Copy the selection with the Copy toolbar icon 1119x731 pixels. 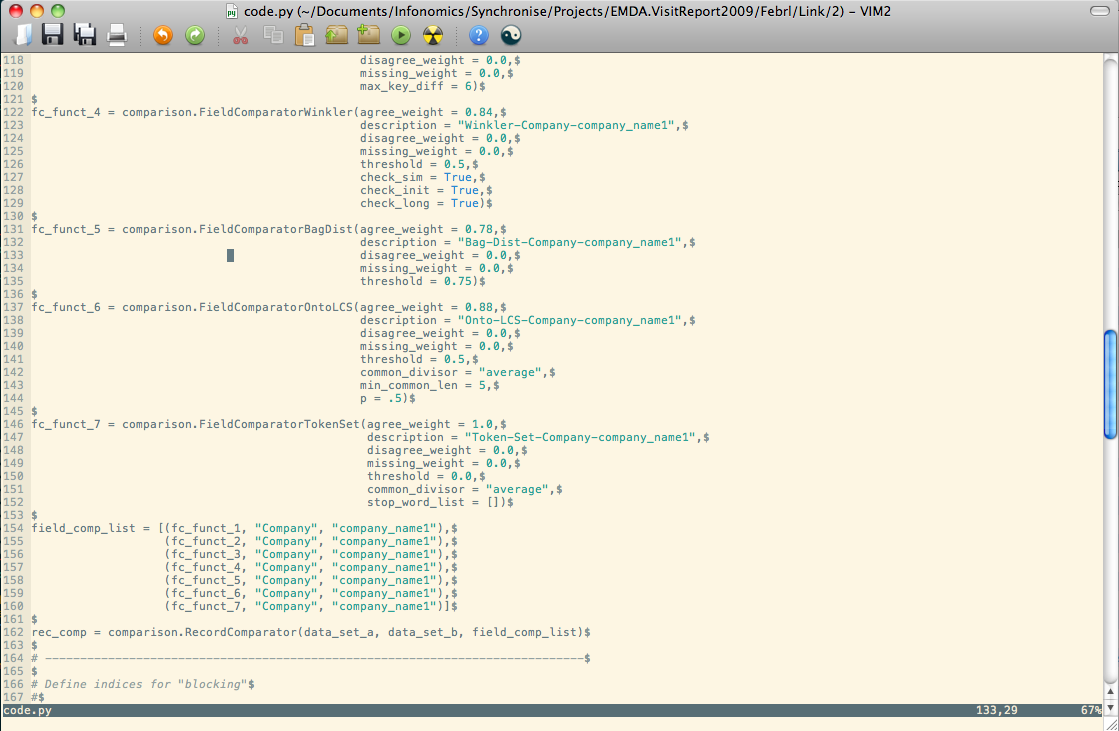click(x=273, y=35)
